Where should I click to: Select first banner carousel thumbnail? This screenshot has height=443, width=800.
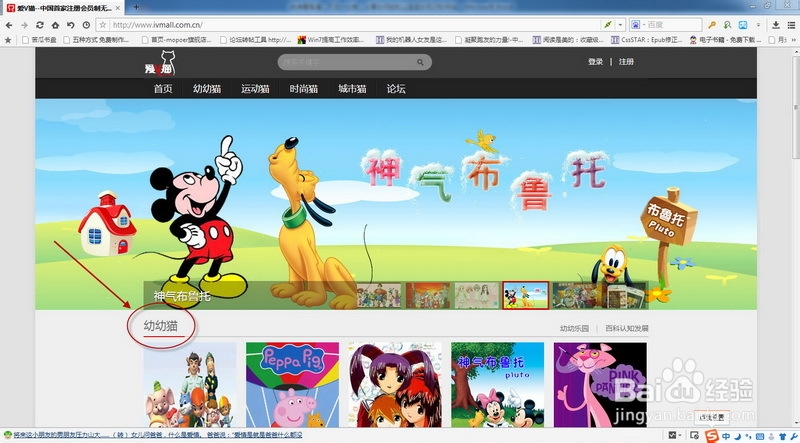[379, 296]
